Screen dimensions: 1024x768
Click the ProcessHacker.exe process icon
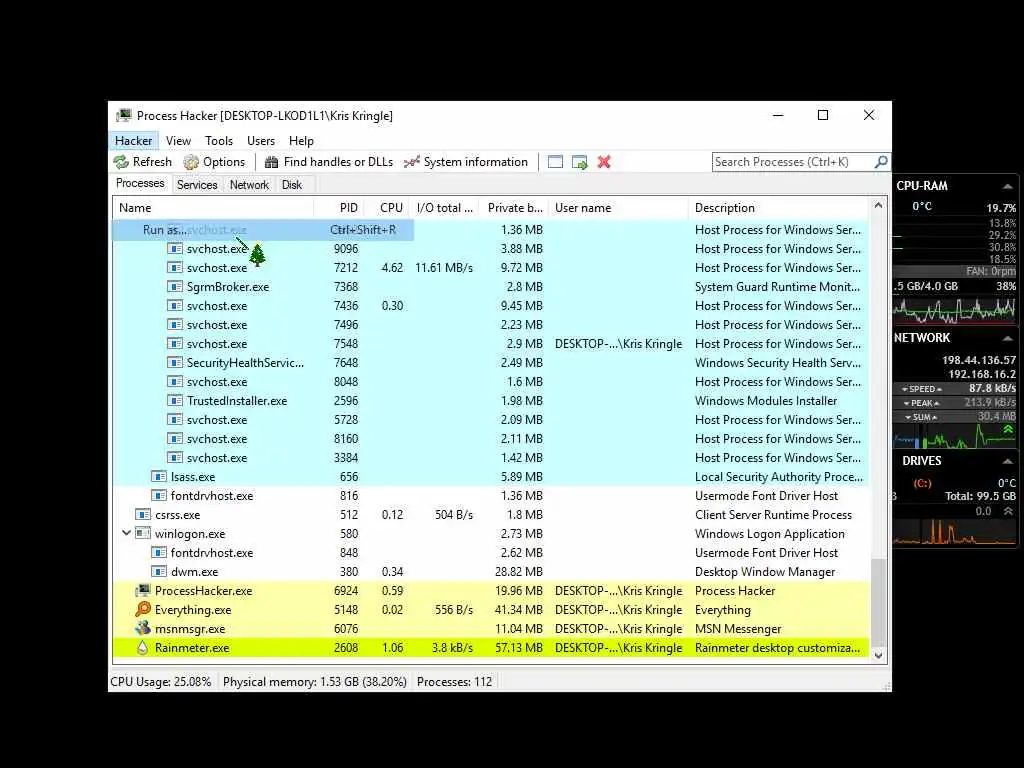click(x=142, y=590)
